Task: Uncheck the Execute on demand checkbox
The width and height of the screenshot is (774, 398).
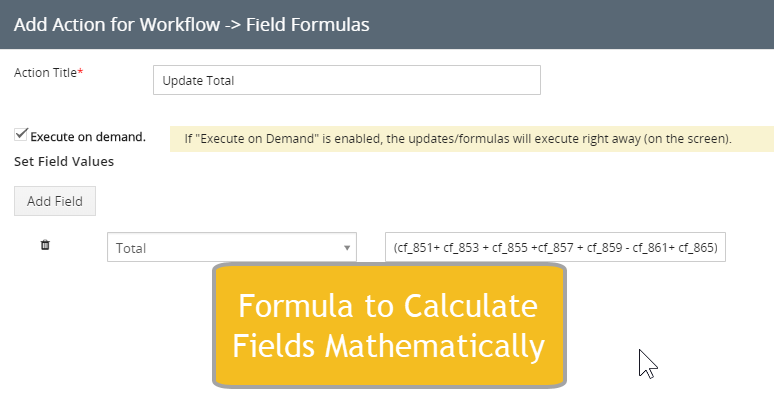Action: point(21,134)
